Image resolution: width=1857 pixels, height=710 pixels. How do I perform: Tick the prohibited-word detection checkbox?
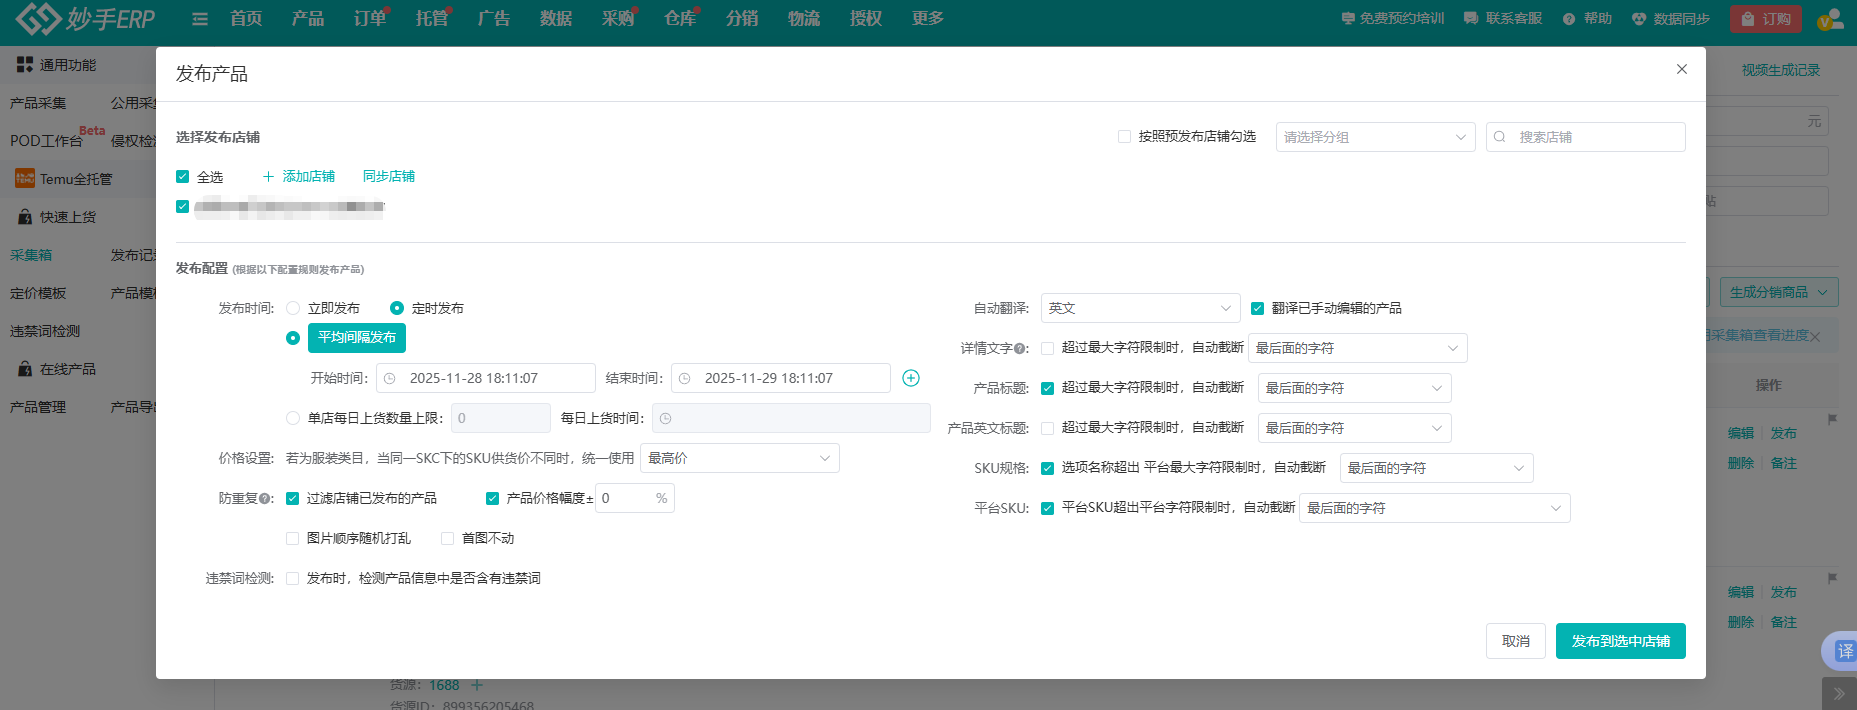(293, 578)
